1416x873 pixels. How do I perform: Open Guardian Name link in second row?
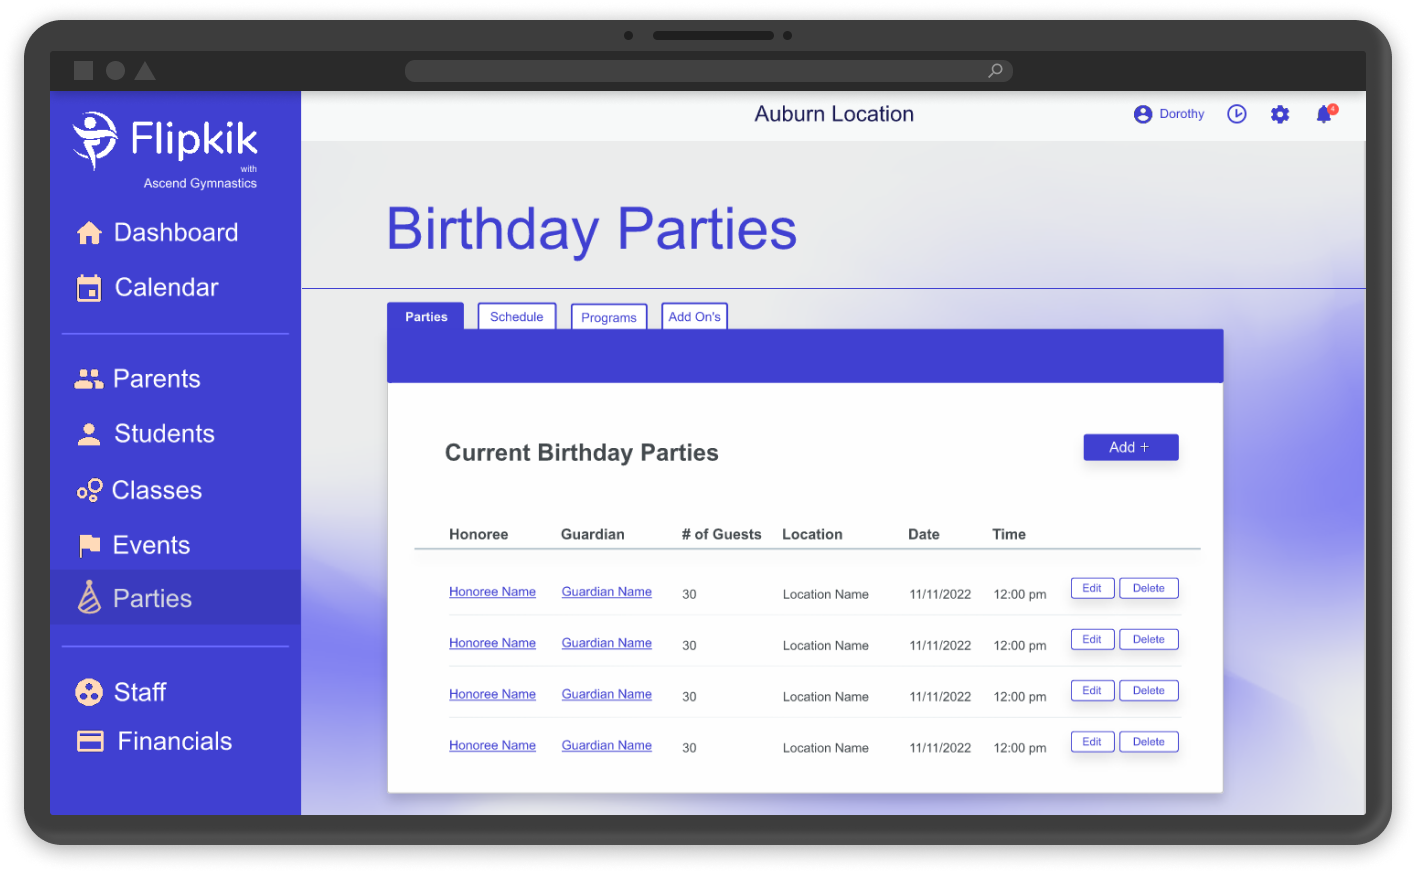607,643
